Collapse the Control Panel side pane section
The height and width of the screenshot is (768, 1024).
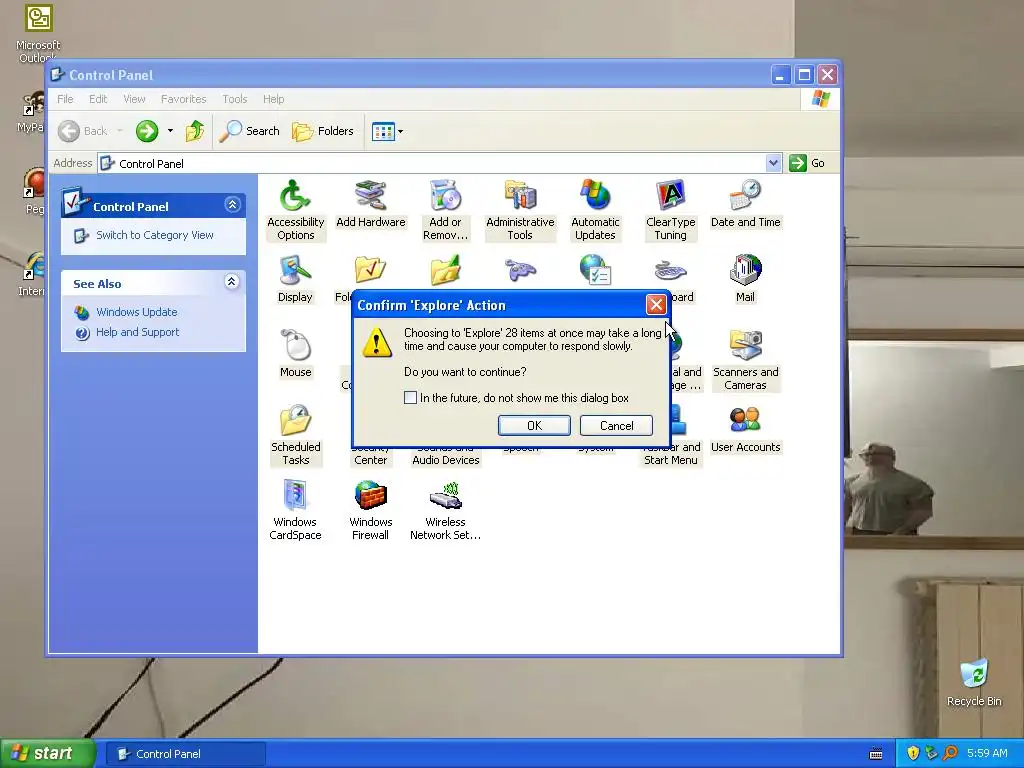pyautogui.click(x=232, y=205)
